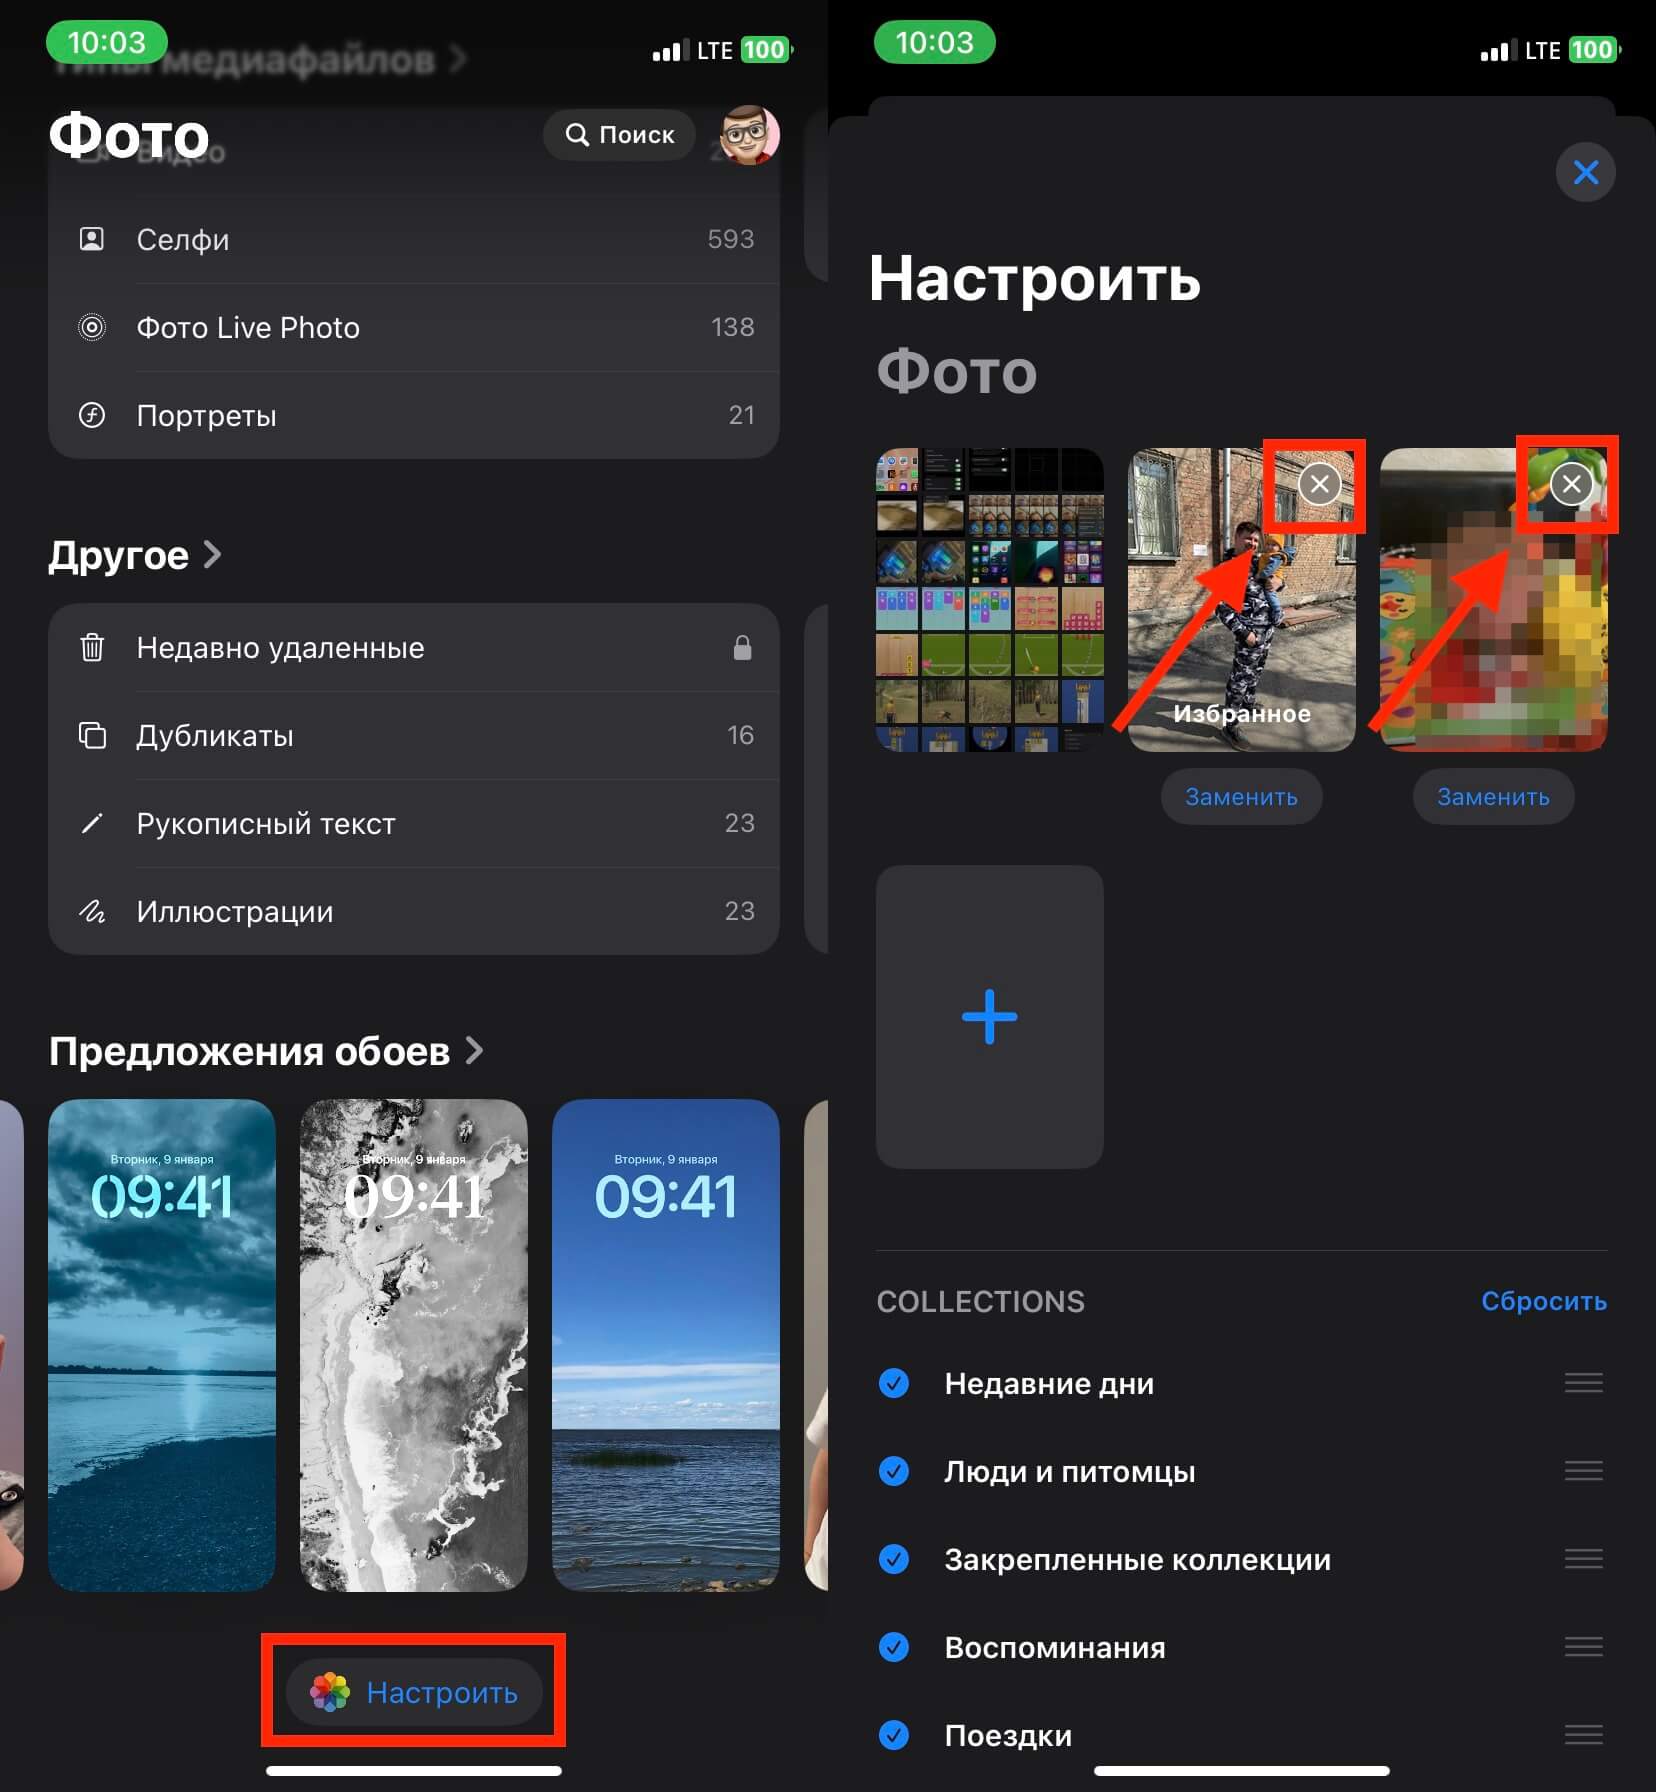Disable Закрепленные коллекции checkbox
This screenshot has width=1656, height=1792.
pos(893,1559)
